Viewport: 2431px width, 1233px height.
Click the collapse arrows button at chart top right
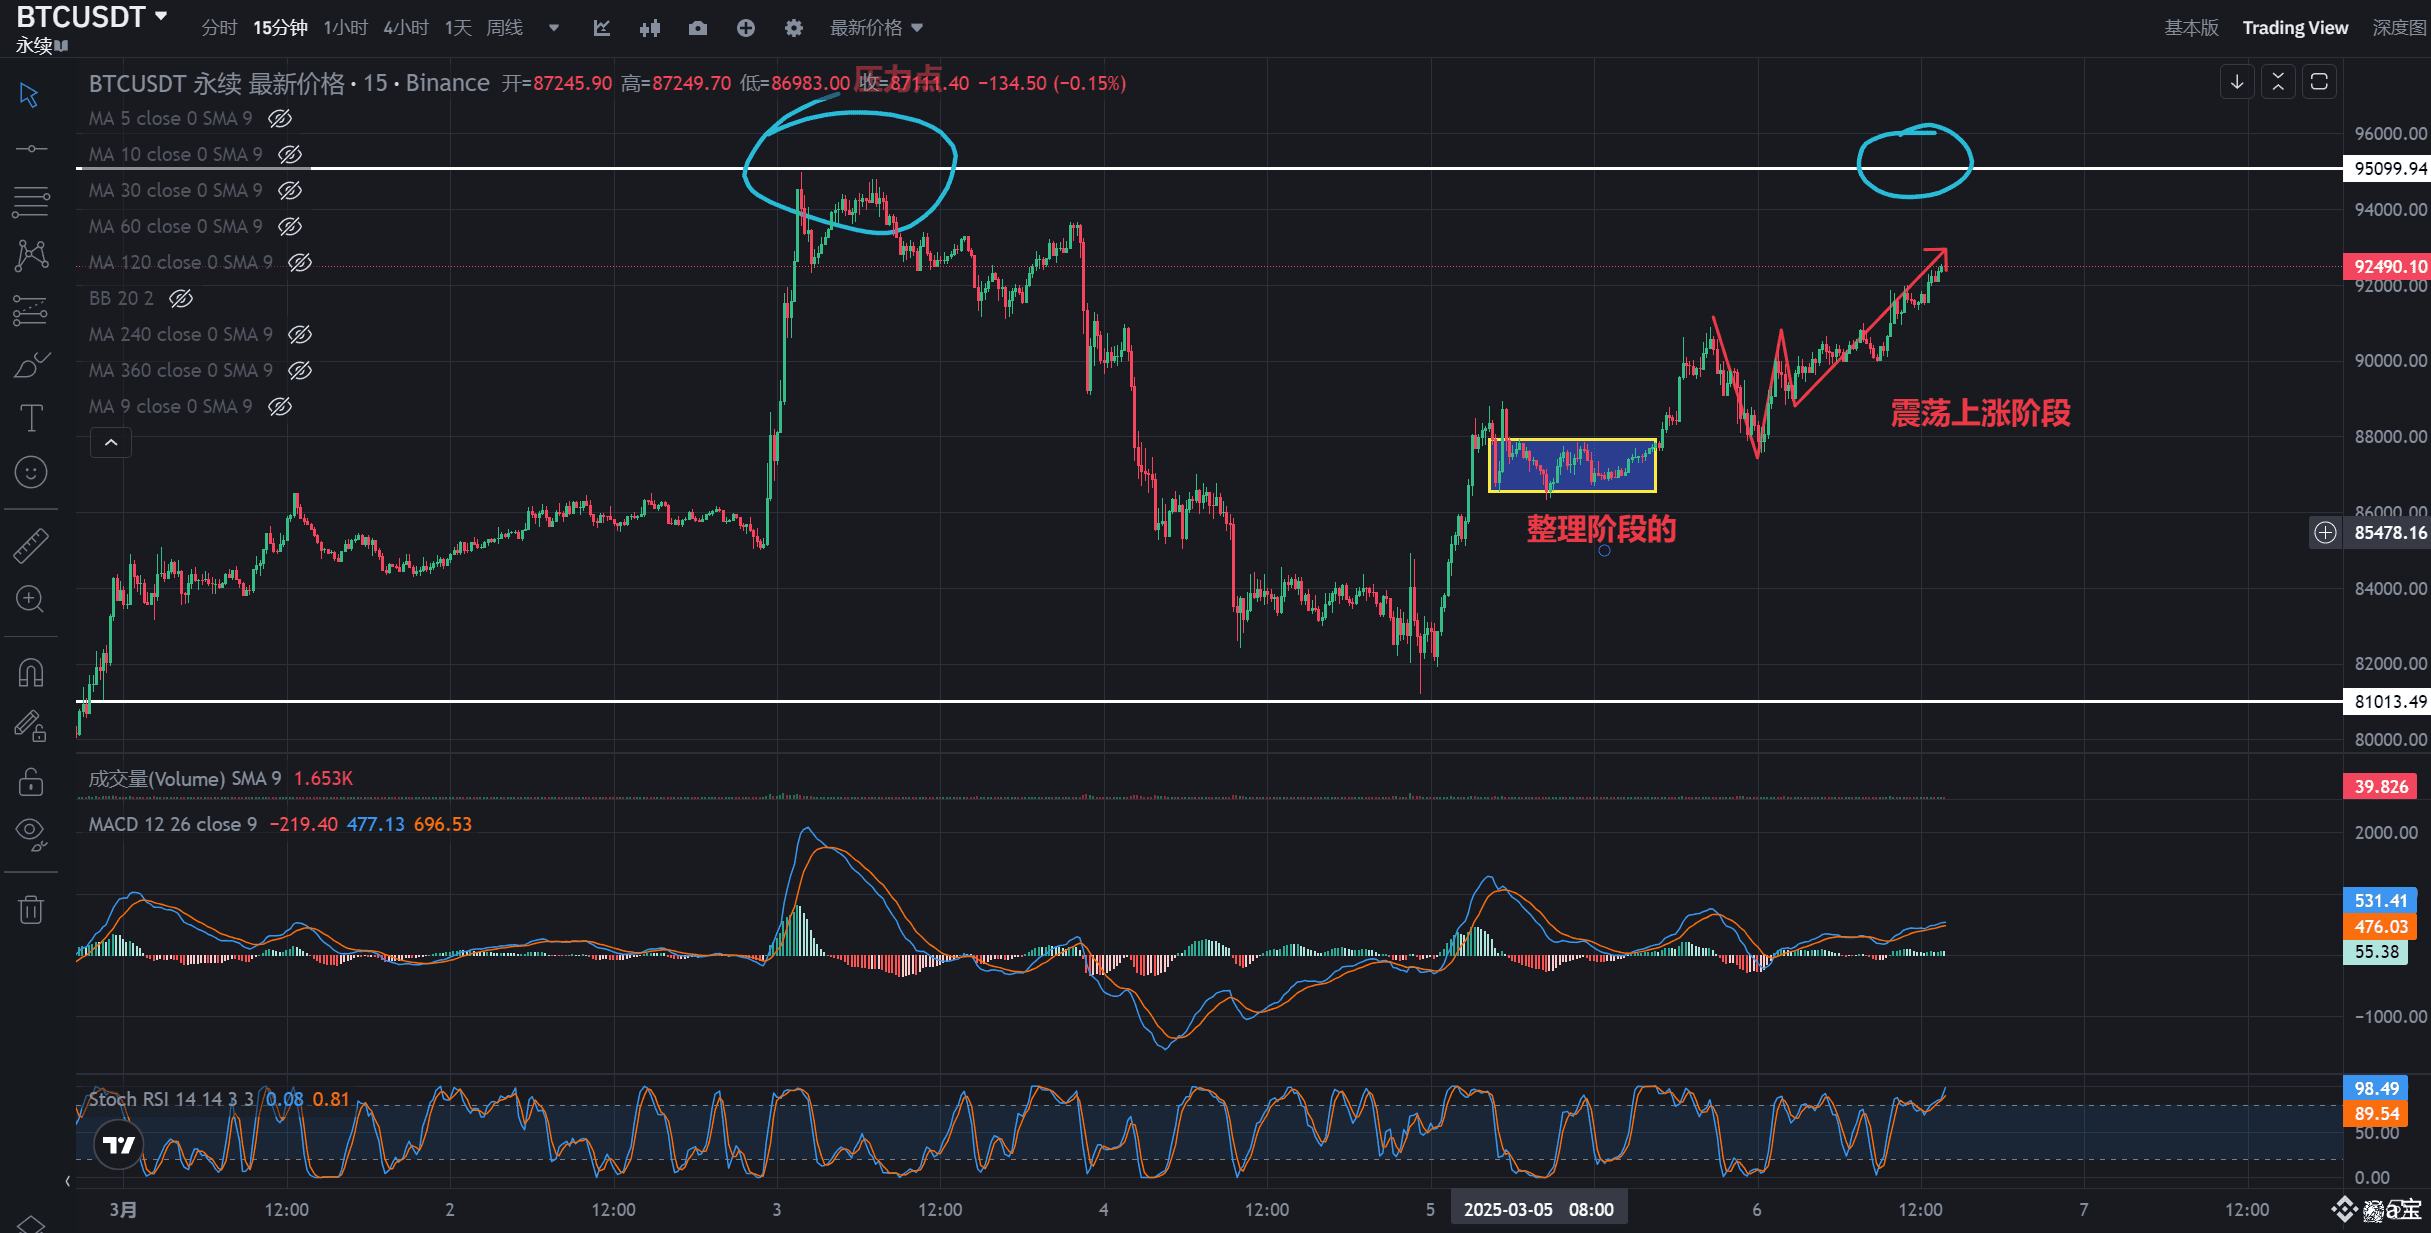click(x=2278, y=81)
